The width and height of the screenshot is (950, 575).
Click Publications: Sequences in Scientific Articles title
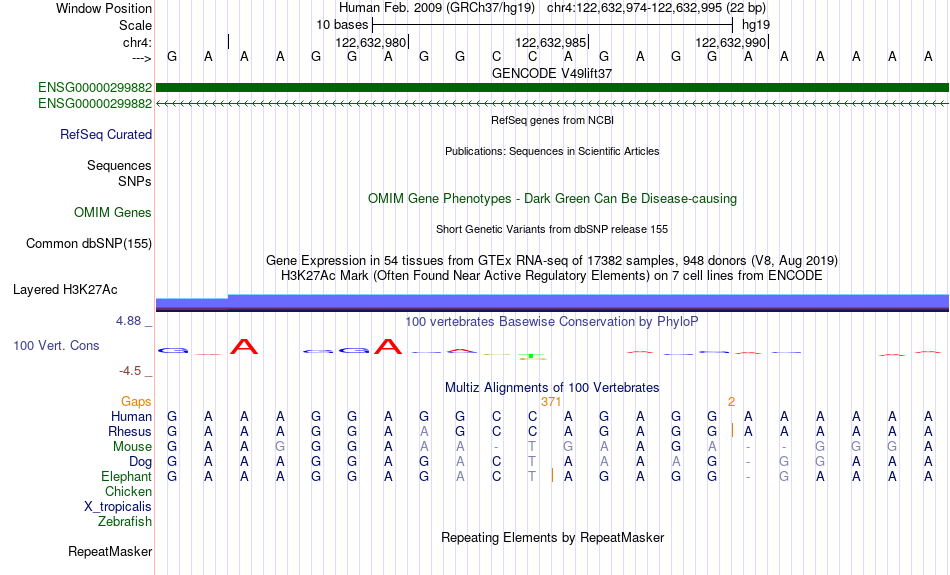coord(552,151)
